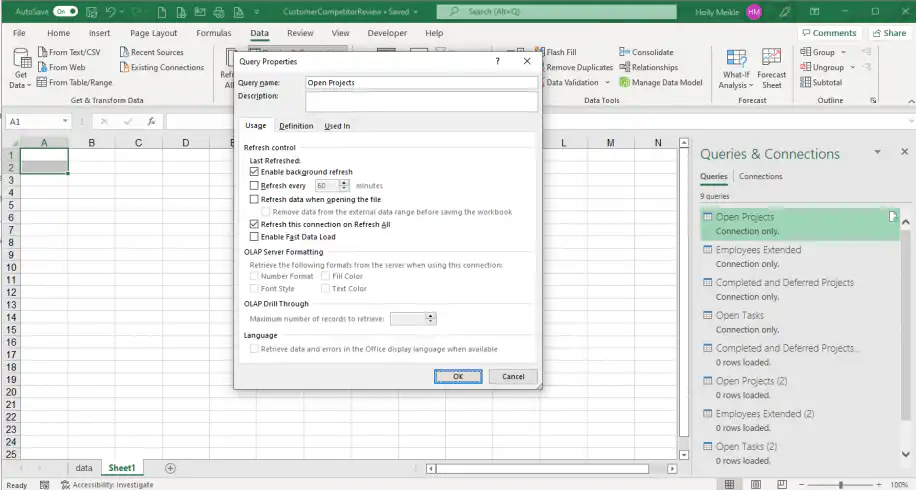Screen dimensions: 916x490
Task: Open the Ungroup dropdown arrow
Action: click(852, 67)
